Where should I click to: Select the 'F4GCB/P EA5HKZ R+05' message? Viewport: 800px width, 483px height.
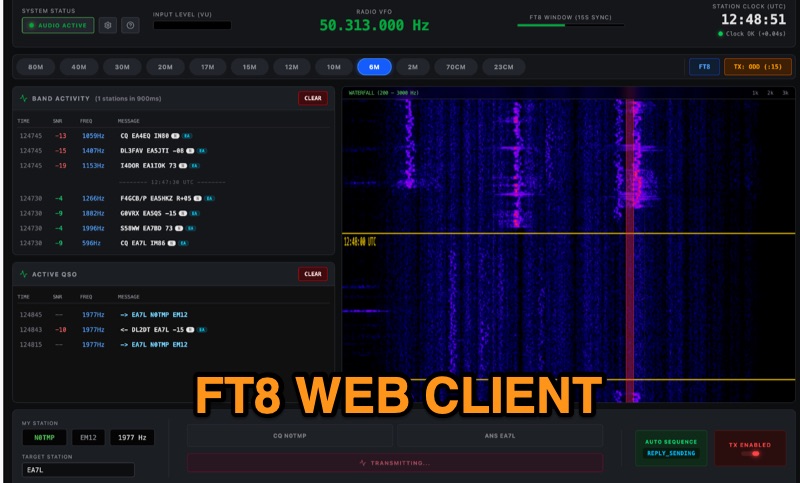[156, 198]
